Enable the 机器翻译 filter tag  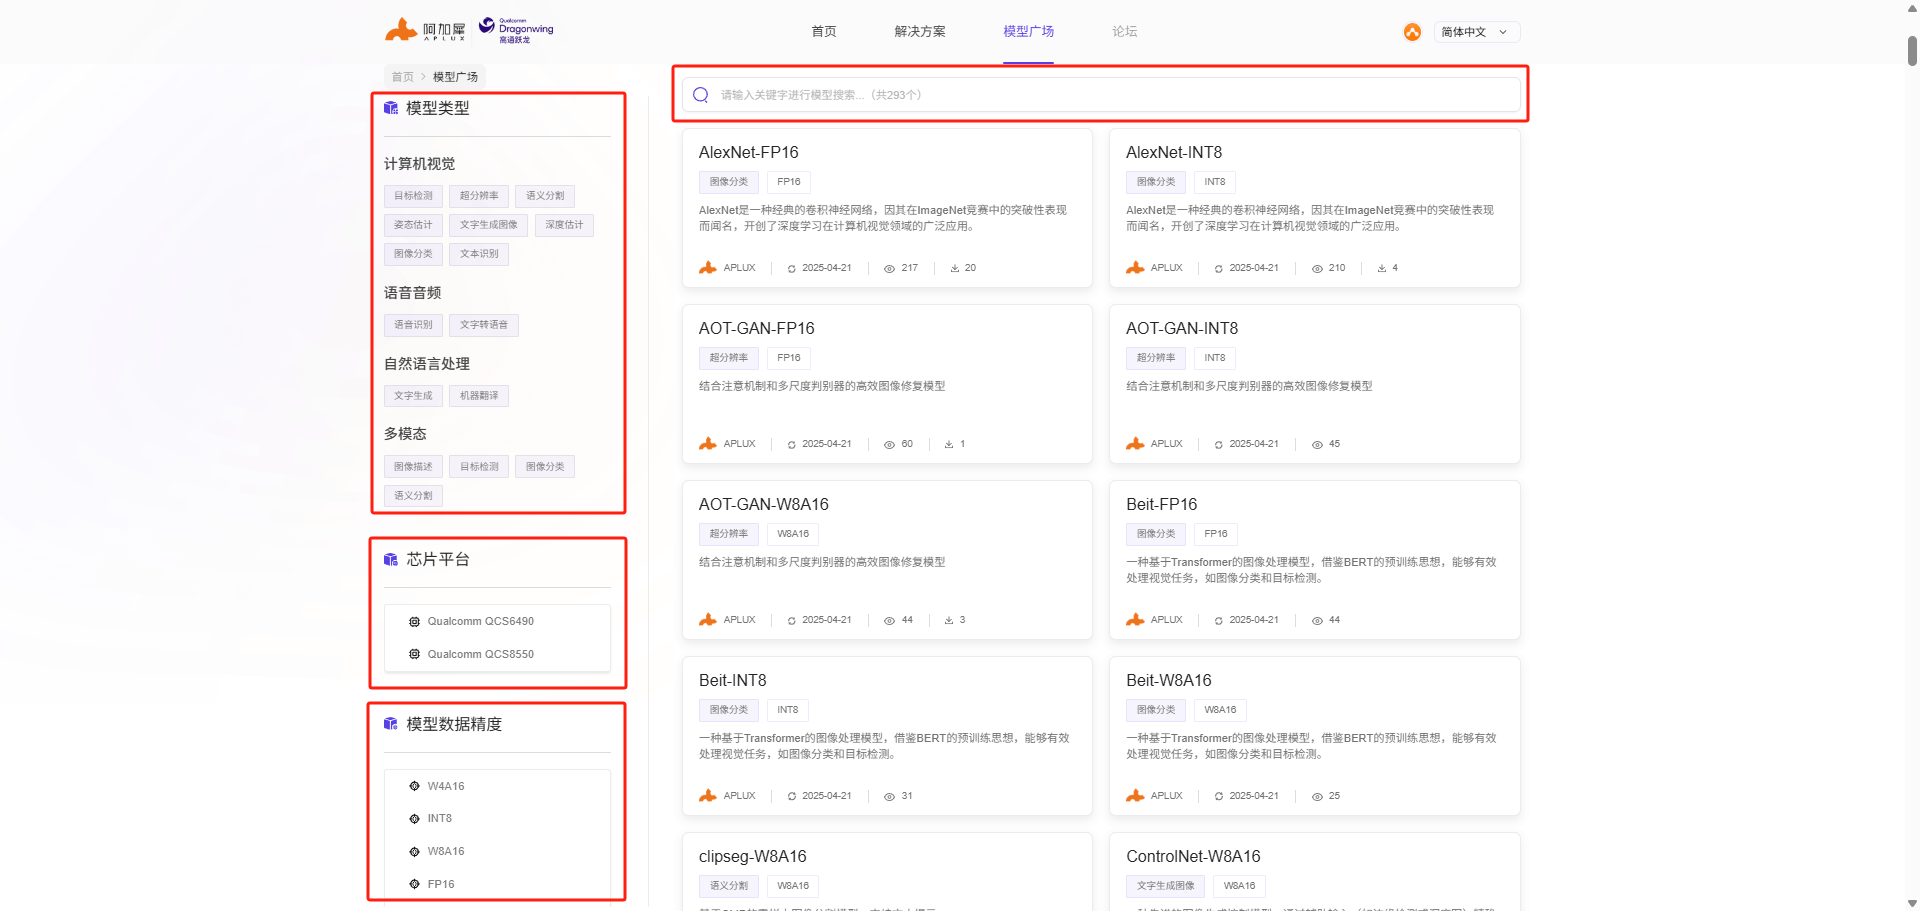(479, 396)
